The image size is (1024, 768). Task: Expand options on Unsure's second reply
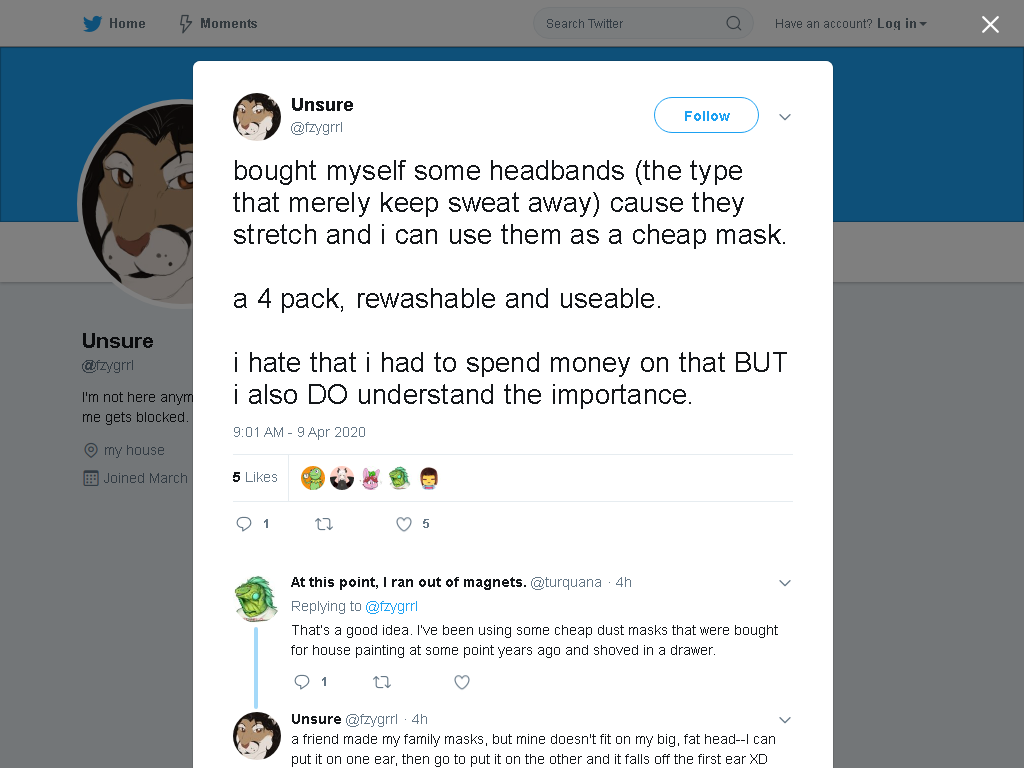click(785, 720)
